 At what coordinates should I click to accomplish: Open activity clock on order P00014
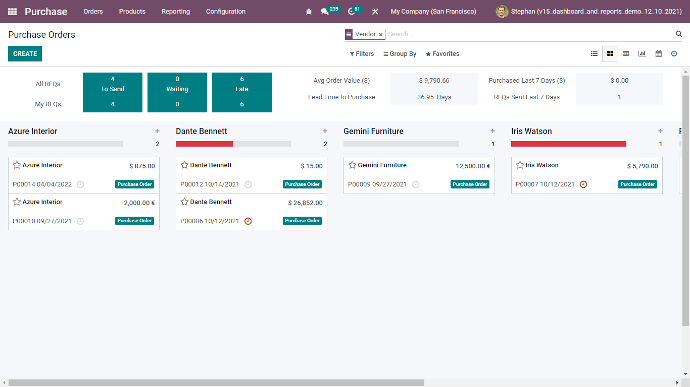81,184
